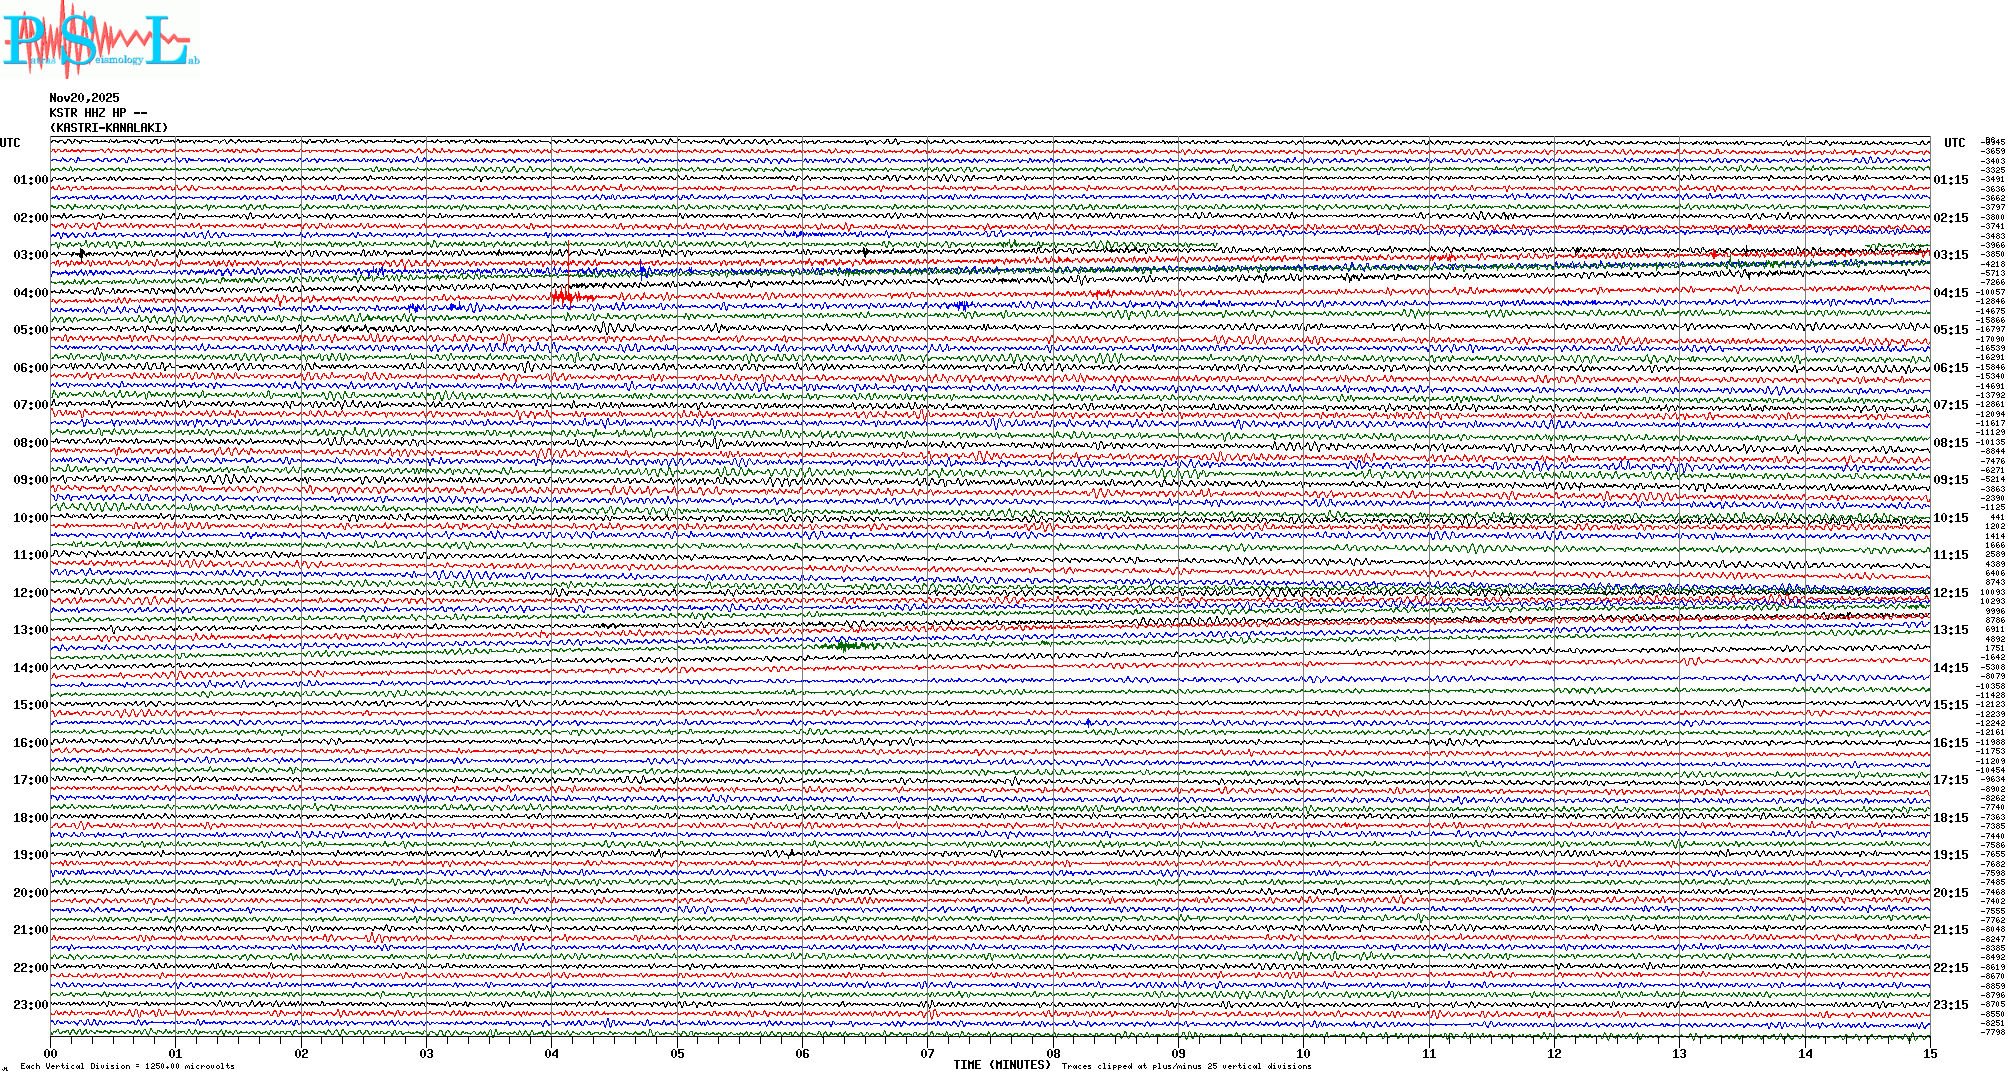Click the TIME (MINUTES) axis title
The image size is (2010, 1080).
[1001, 1065]
